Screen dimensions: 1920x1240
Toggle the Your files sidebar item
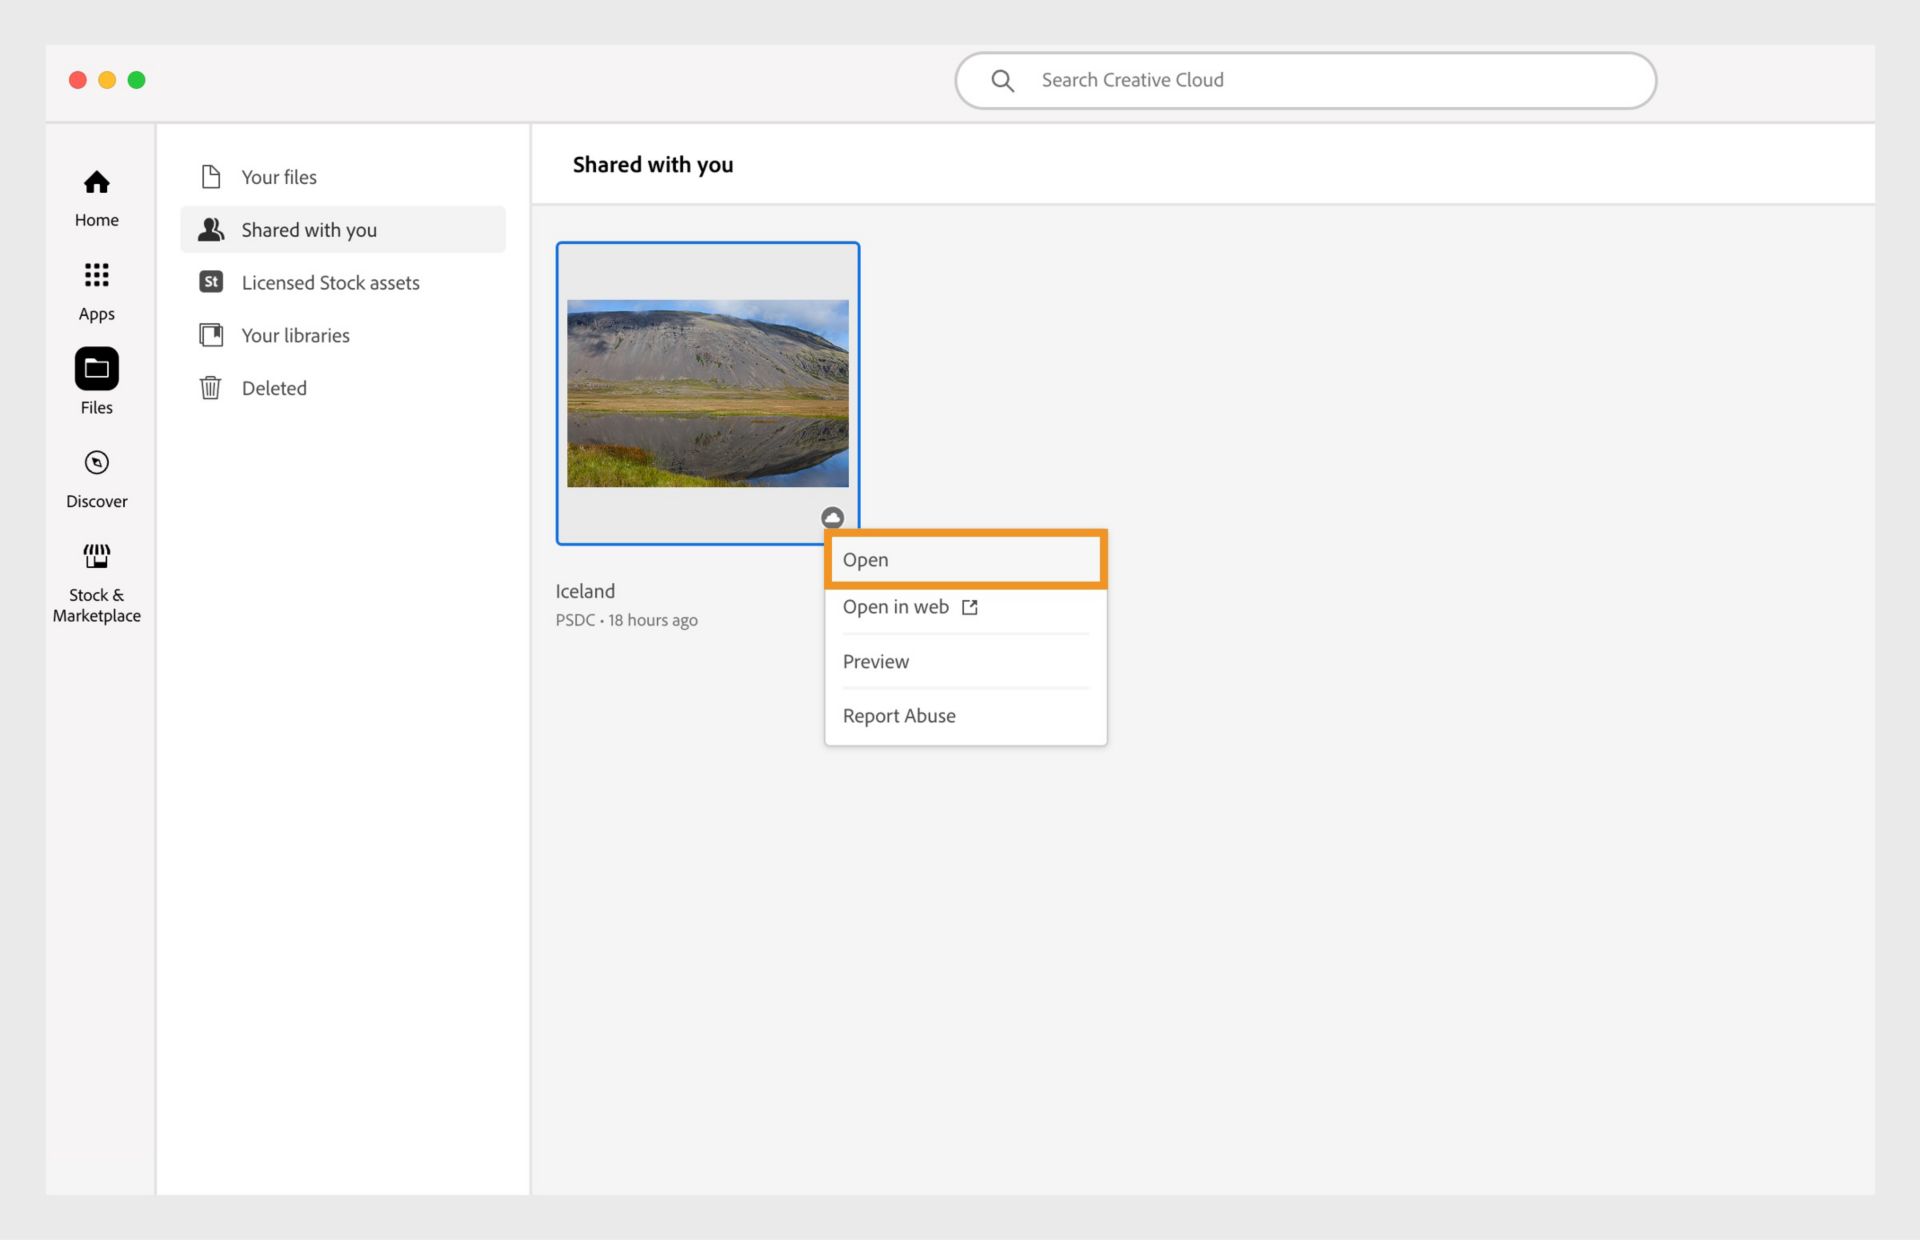pos(278,176)
